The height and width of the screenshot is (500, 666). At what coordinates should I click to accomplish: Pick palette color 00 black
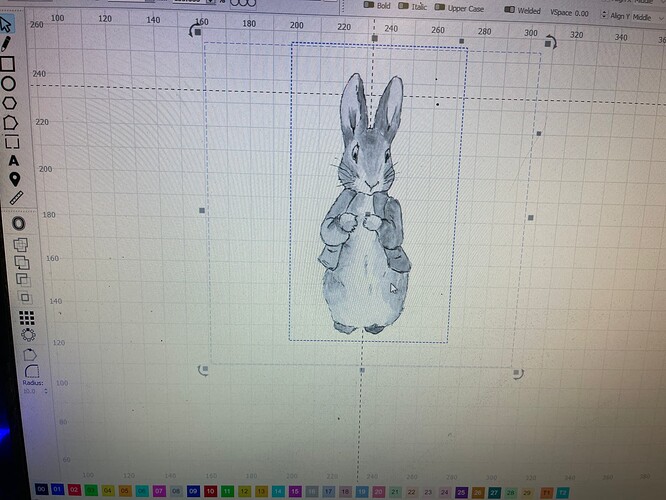(x=41, y=489)
